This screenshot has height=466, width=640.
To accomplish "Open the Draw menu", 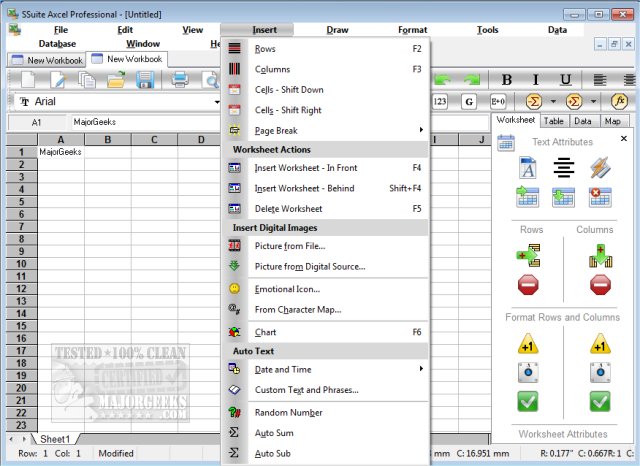I will pos(338,30).
